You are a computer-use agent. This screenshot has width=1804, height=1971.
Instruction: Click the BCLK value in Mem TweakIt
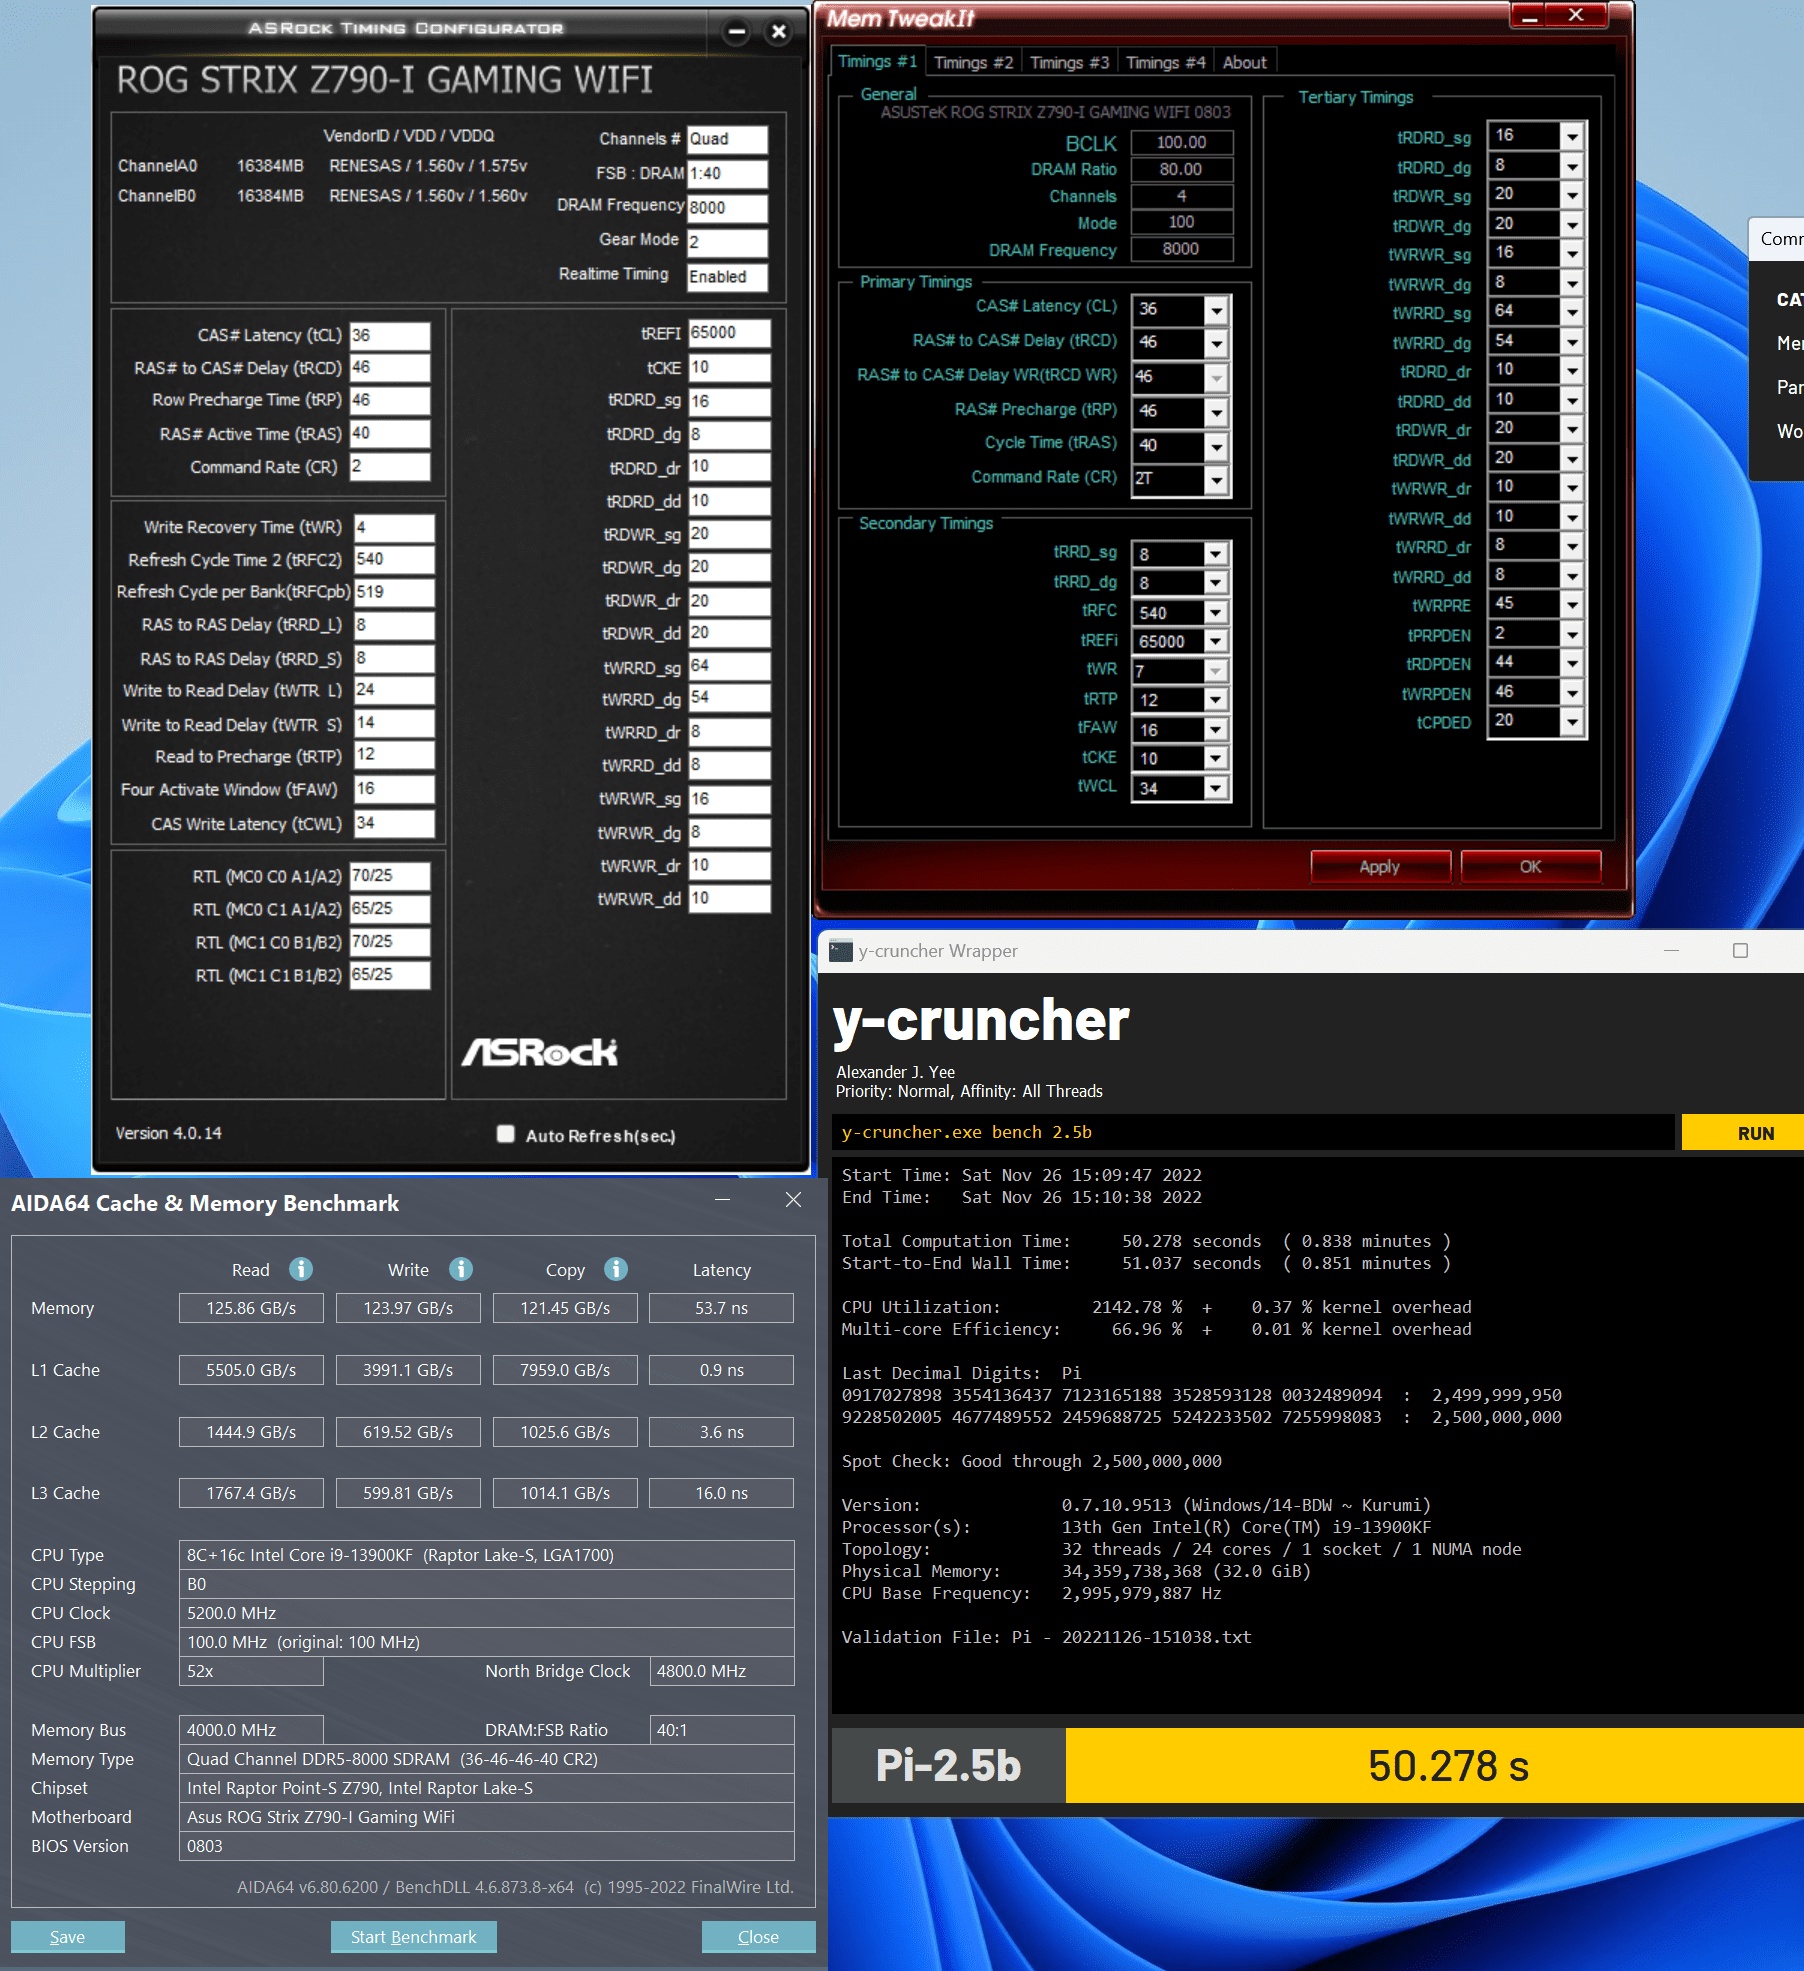pyautogui.click(x=1181, y=143)
